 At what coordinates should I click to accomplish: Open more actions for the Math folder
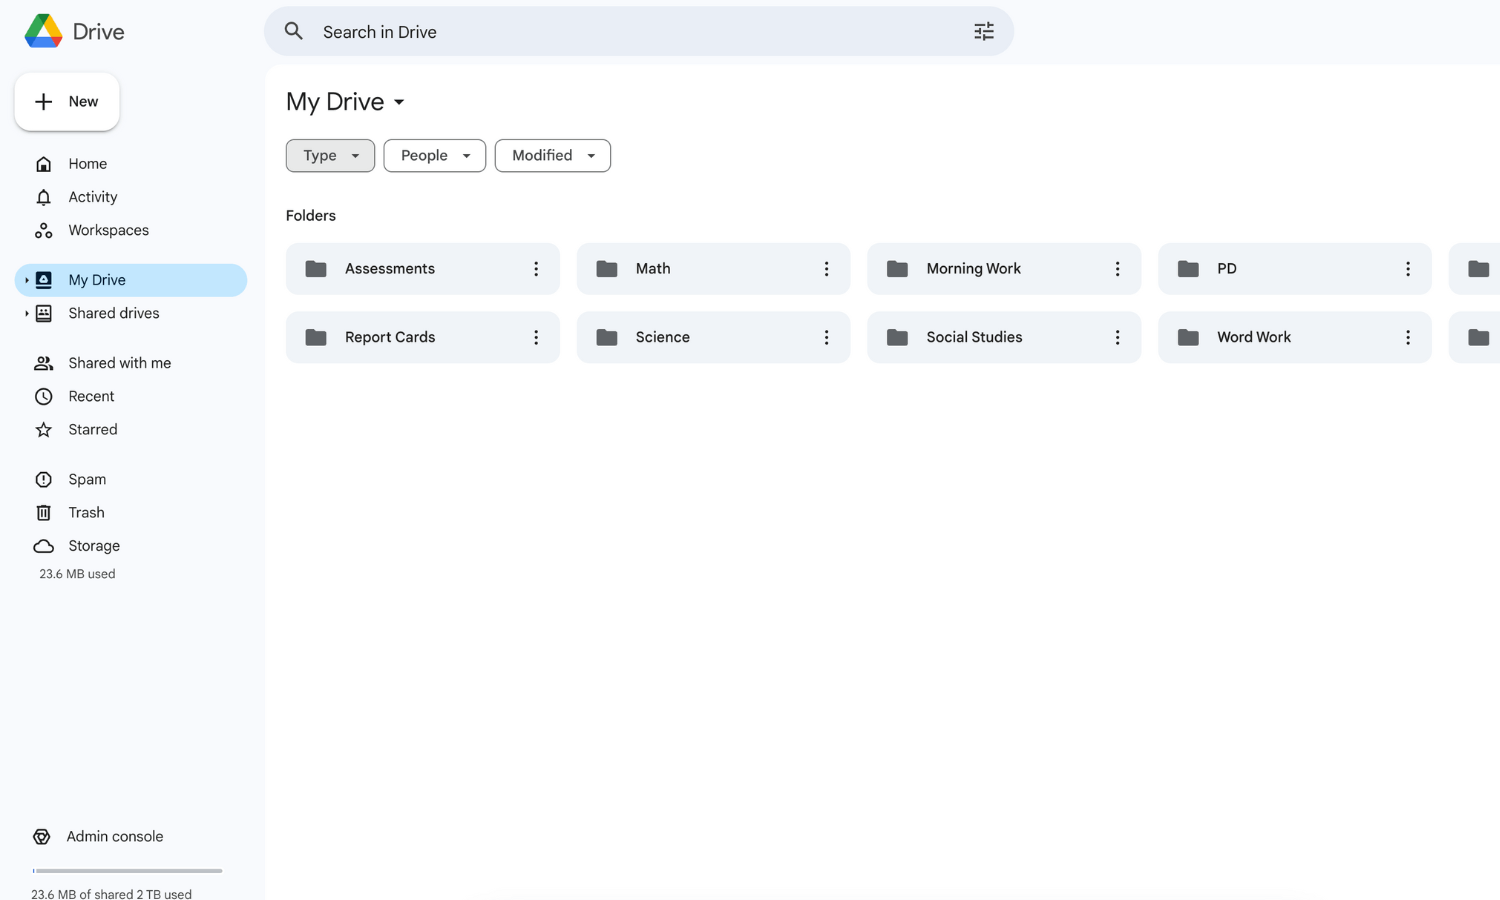click(x=826, y=268)
